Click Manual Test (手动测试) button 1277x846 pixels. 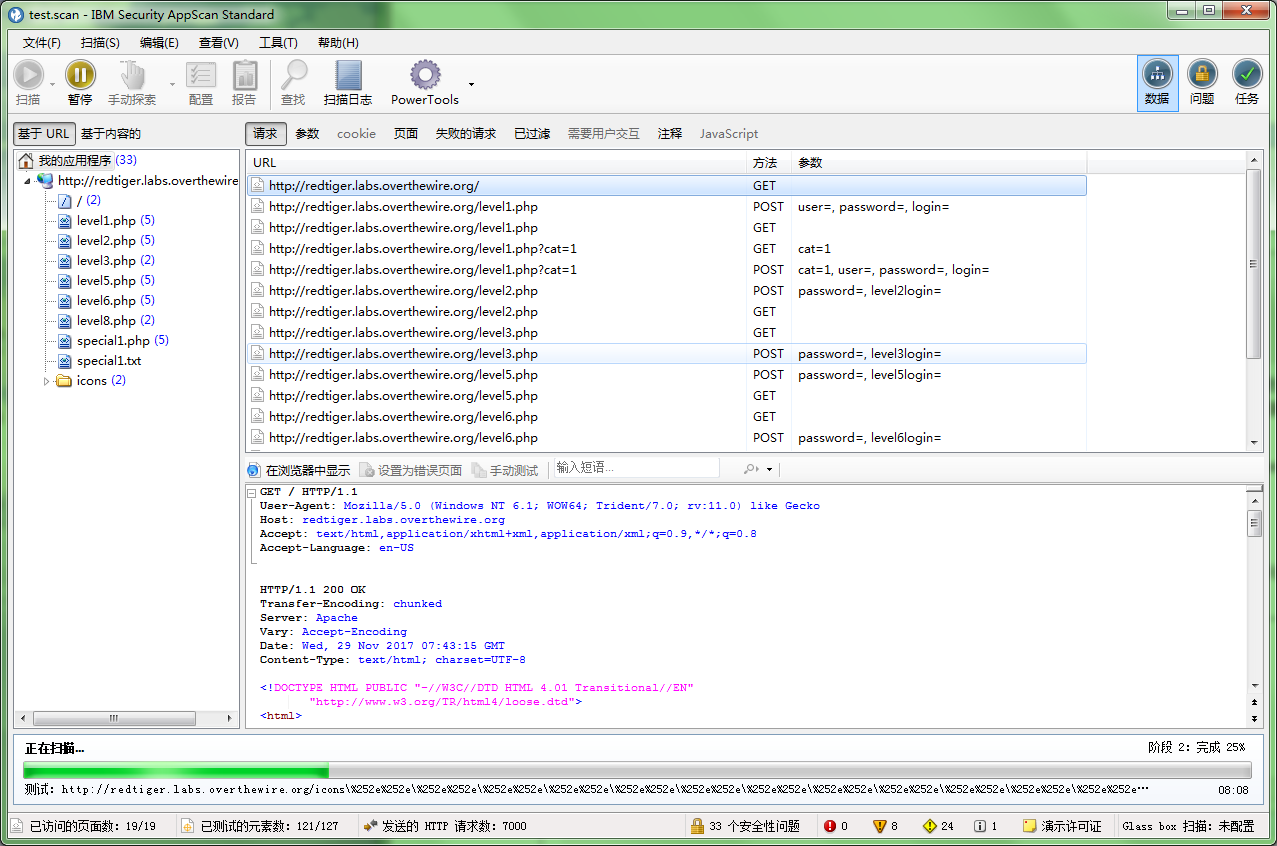tap(505, 470)
